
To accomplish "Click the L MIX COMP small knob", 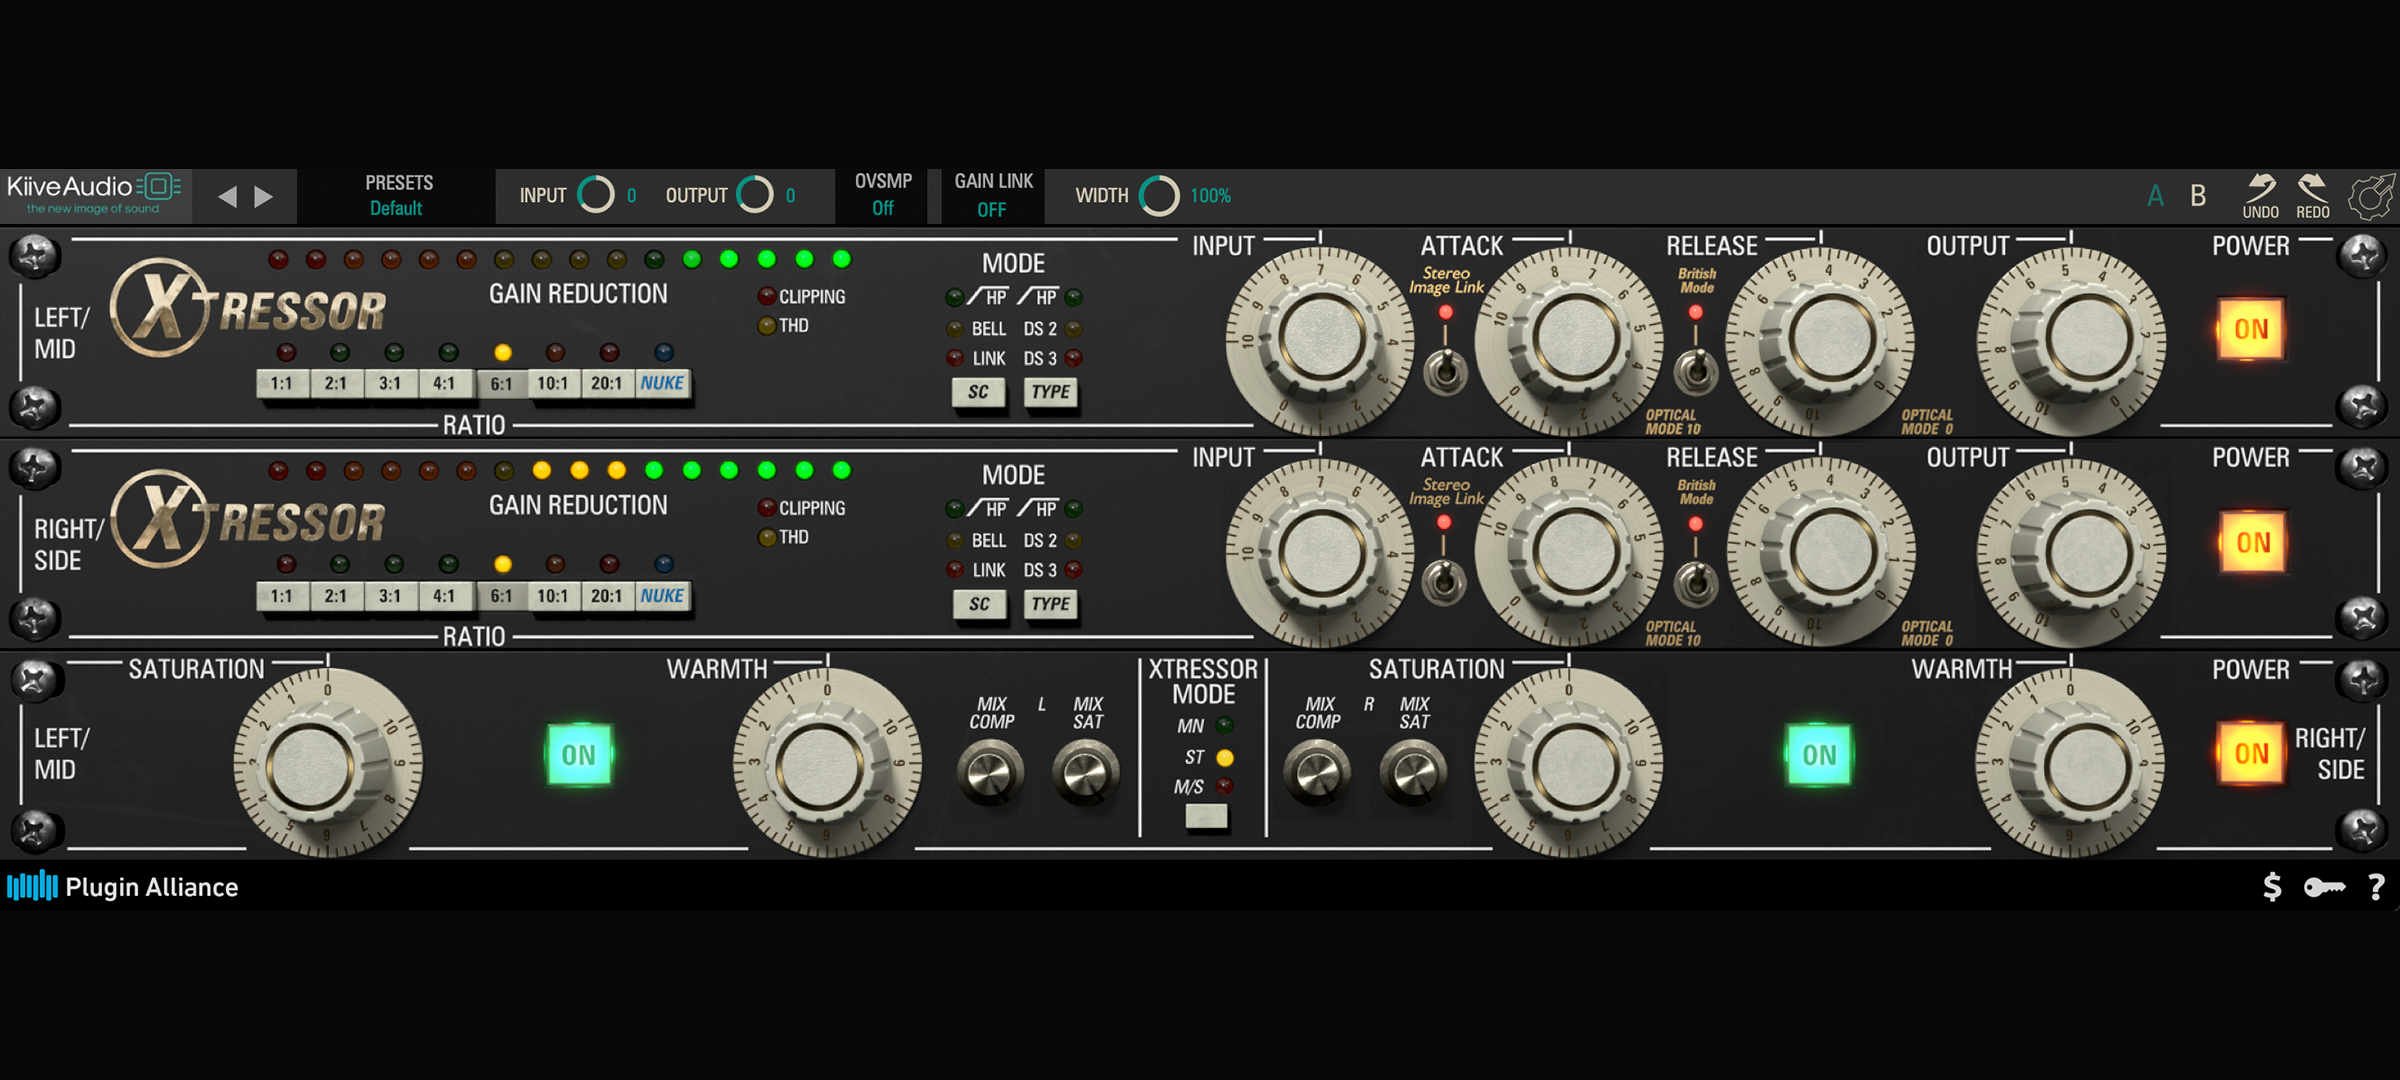I will tap(990, 772).
